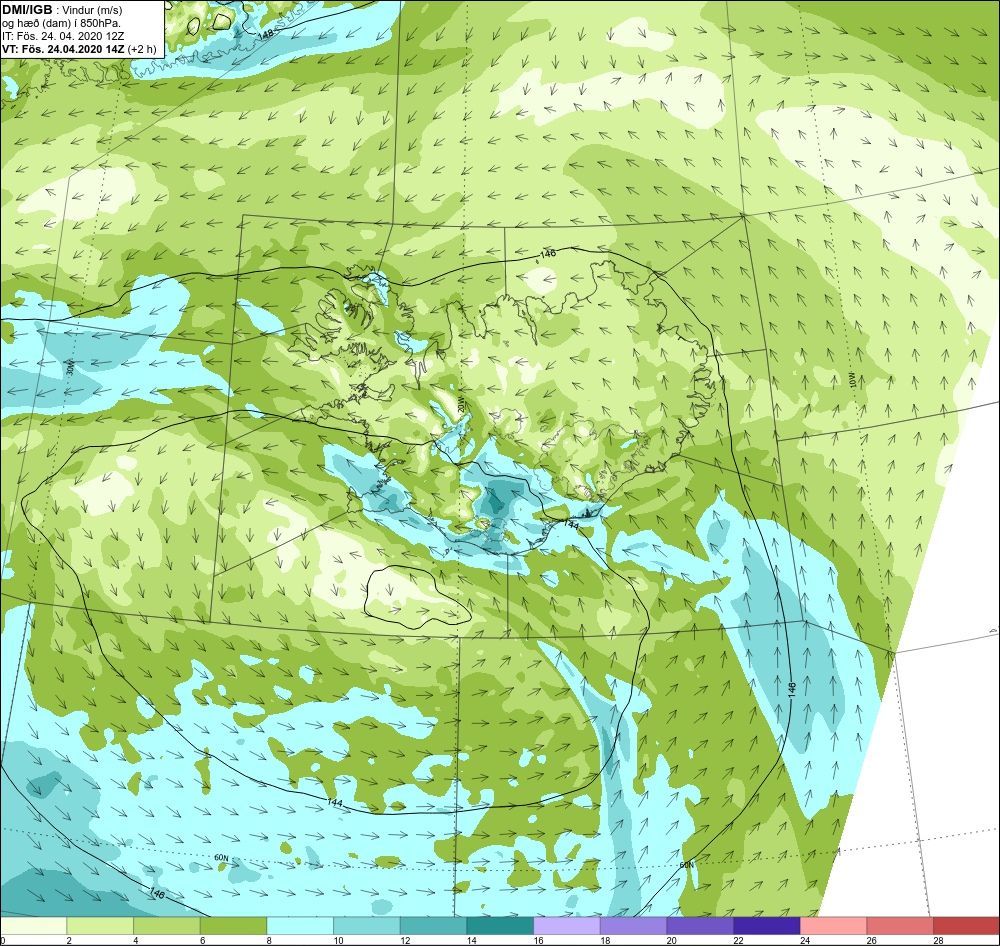This screenshot has height=946, width=1000.
Task: Click legend tick value "28"
Action: [x=938, y=940]
